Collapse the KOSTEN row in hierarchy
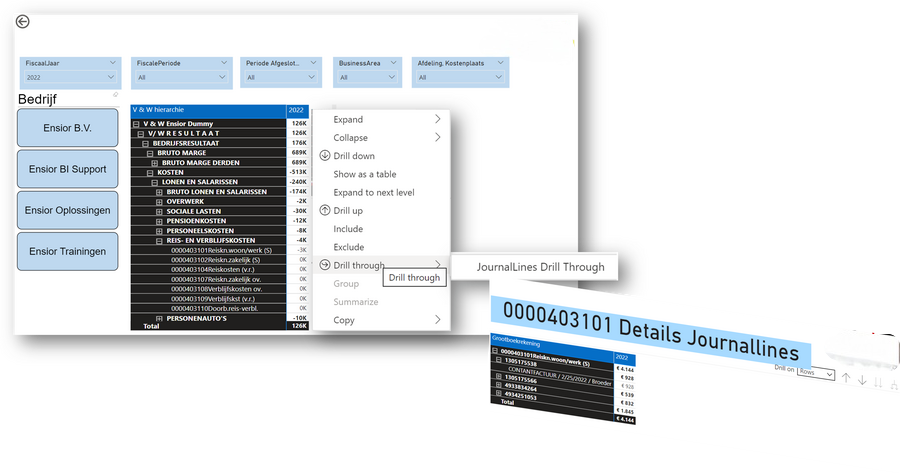Screen dimensions: 900x474 (150, 172)
